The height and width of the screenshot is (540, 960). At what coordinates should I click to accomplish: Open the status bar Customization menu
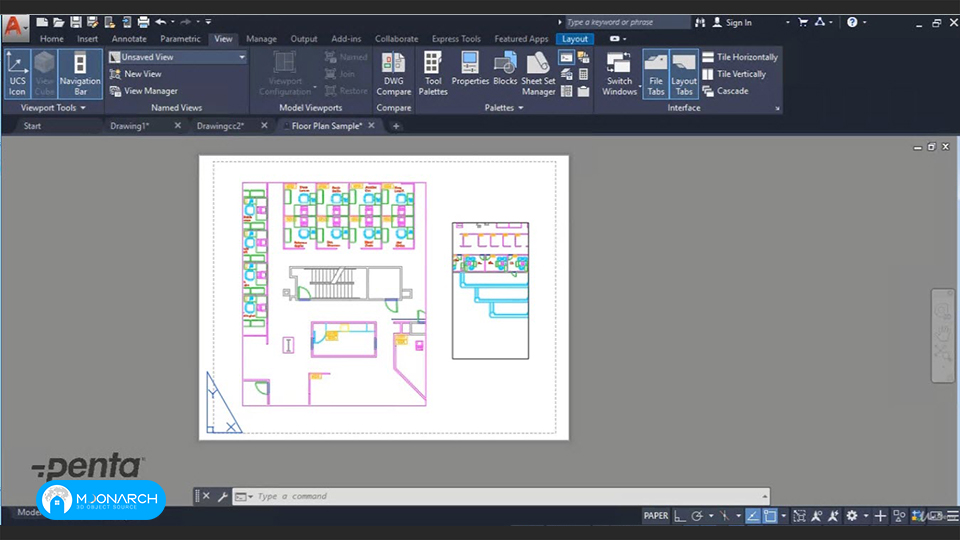[x=953, y=516]
